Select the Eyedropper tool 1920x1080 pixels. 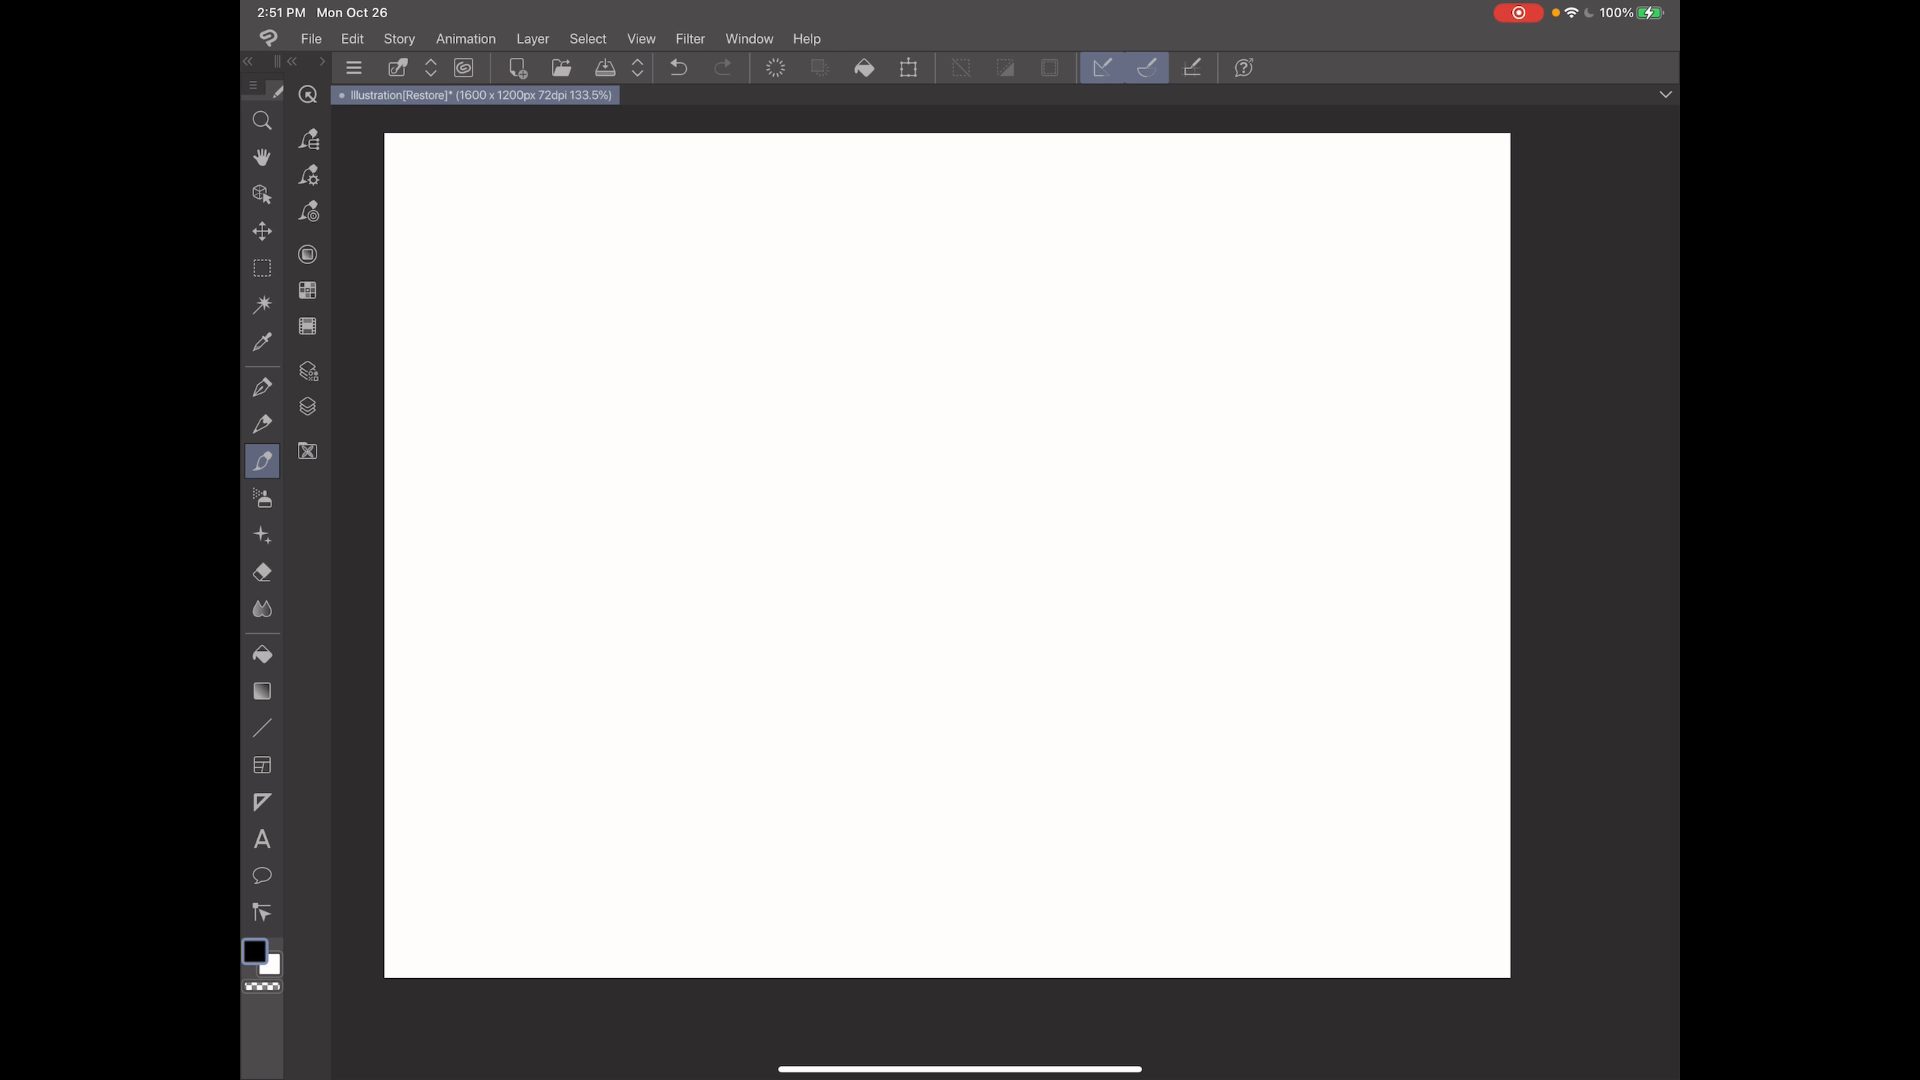tap(262, 342)
